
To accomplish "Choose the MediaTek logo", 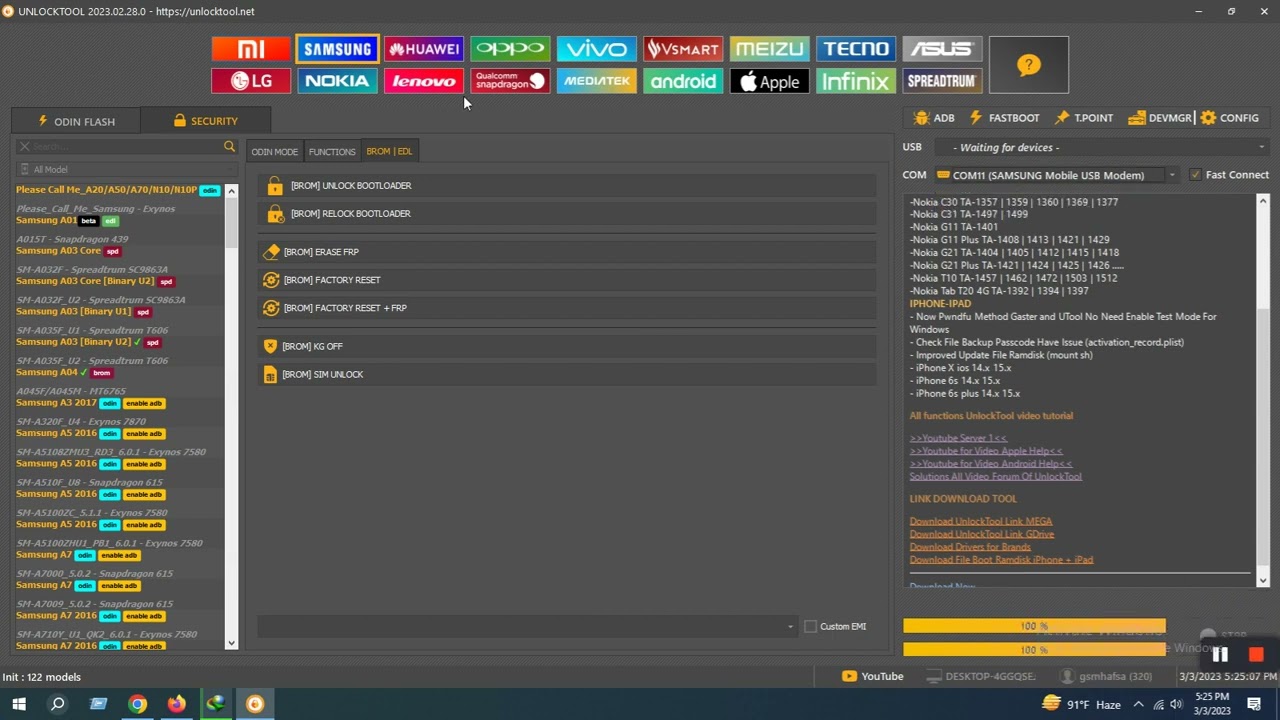I will pos(597,81).
